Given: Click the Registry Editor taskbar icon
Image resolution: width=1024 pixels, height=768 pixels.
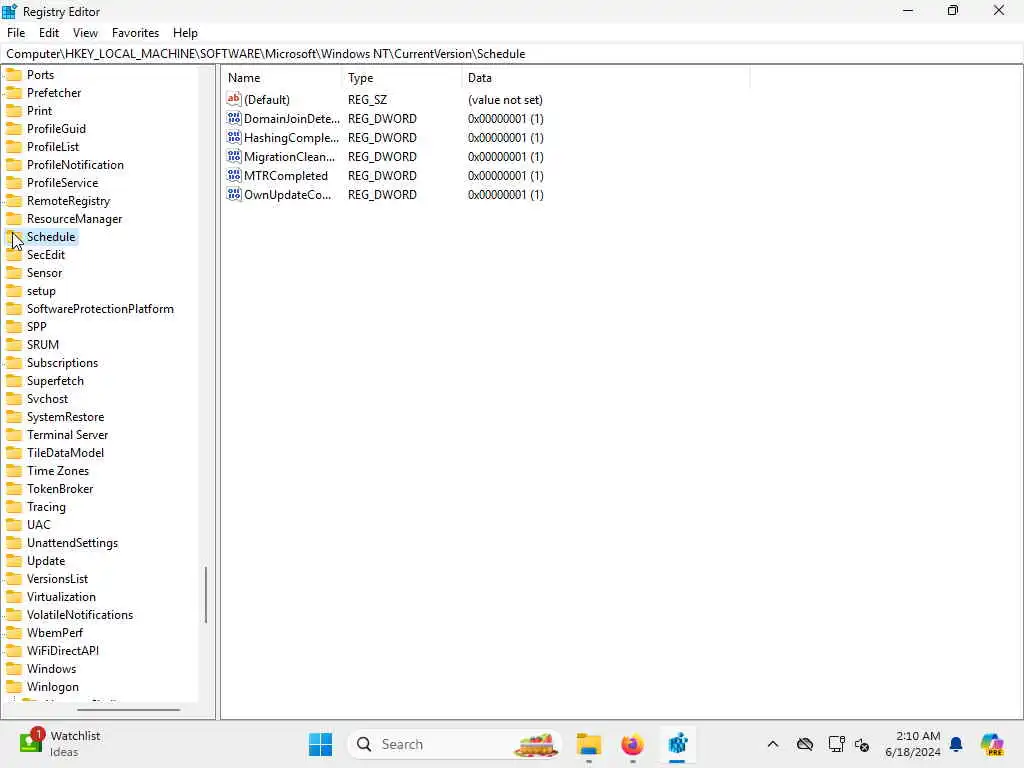Looking at the screenshot, I should pos(677,744).
